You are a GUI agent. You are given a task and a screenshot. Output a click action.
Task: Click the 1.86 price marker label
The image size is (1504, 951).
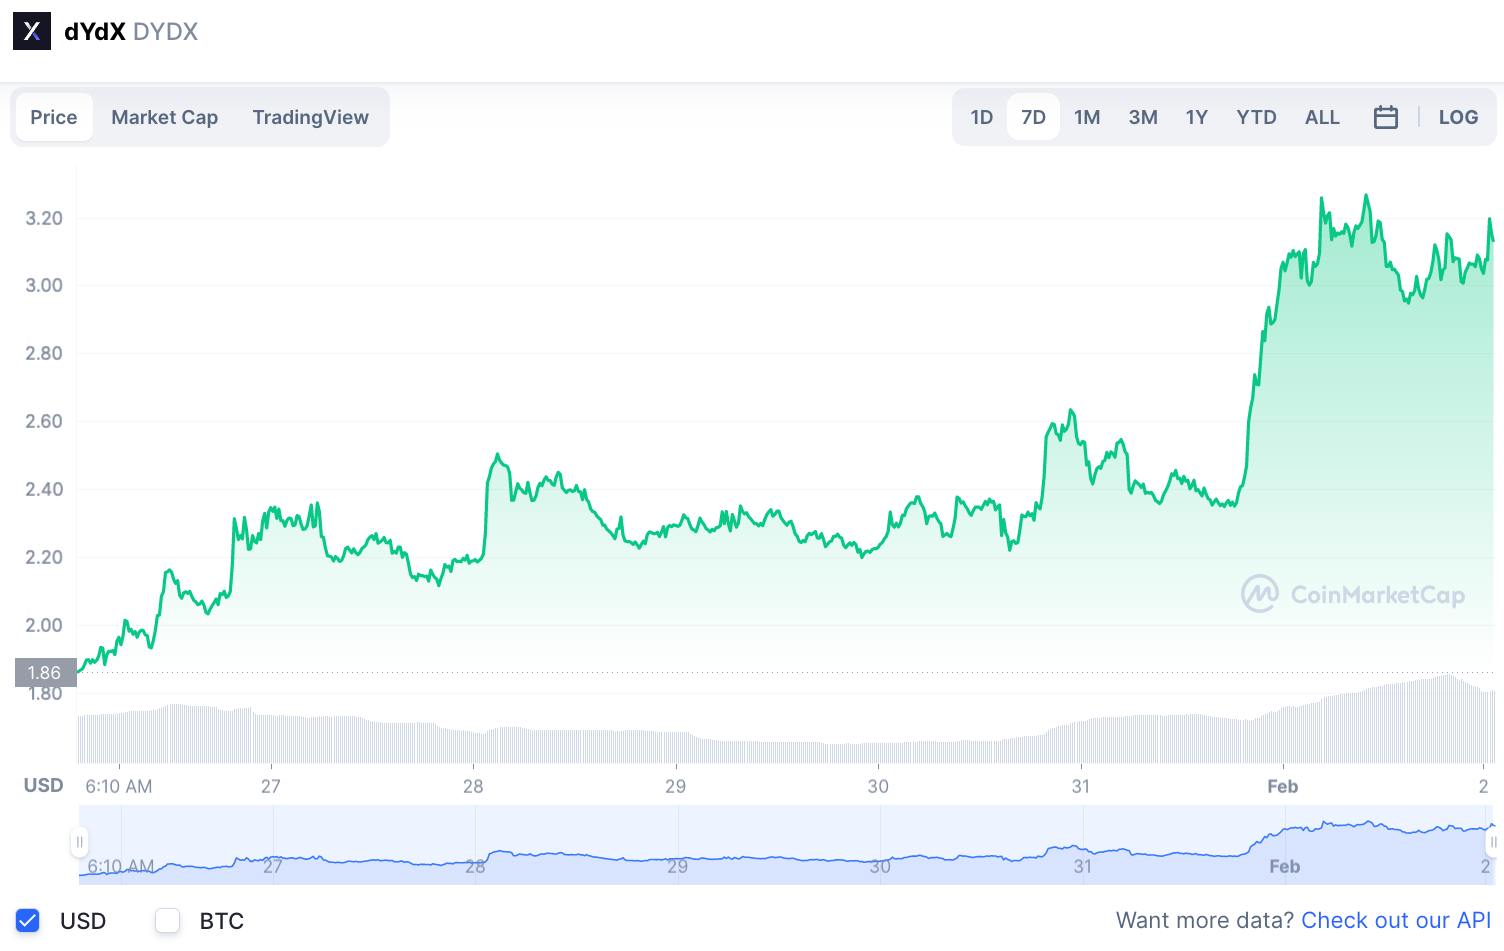tap(45, 673)
